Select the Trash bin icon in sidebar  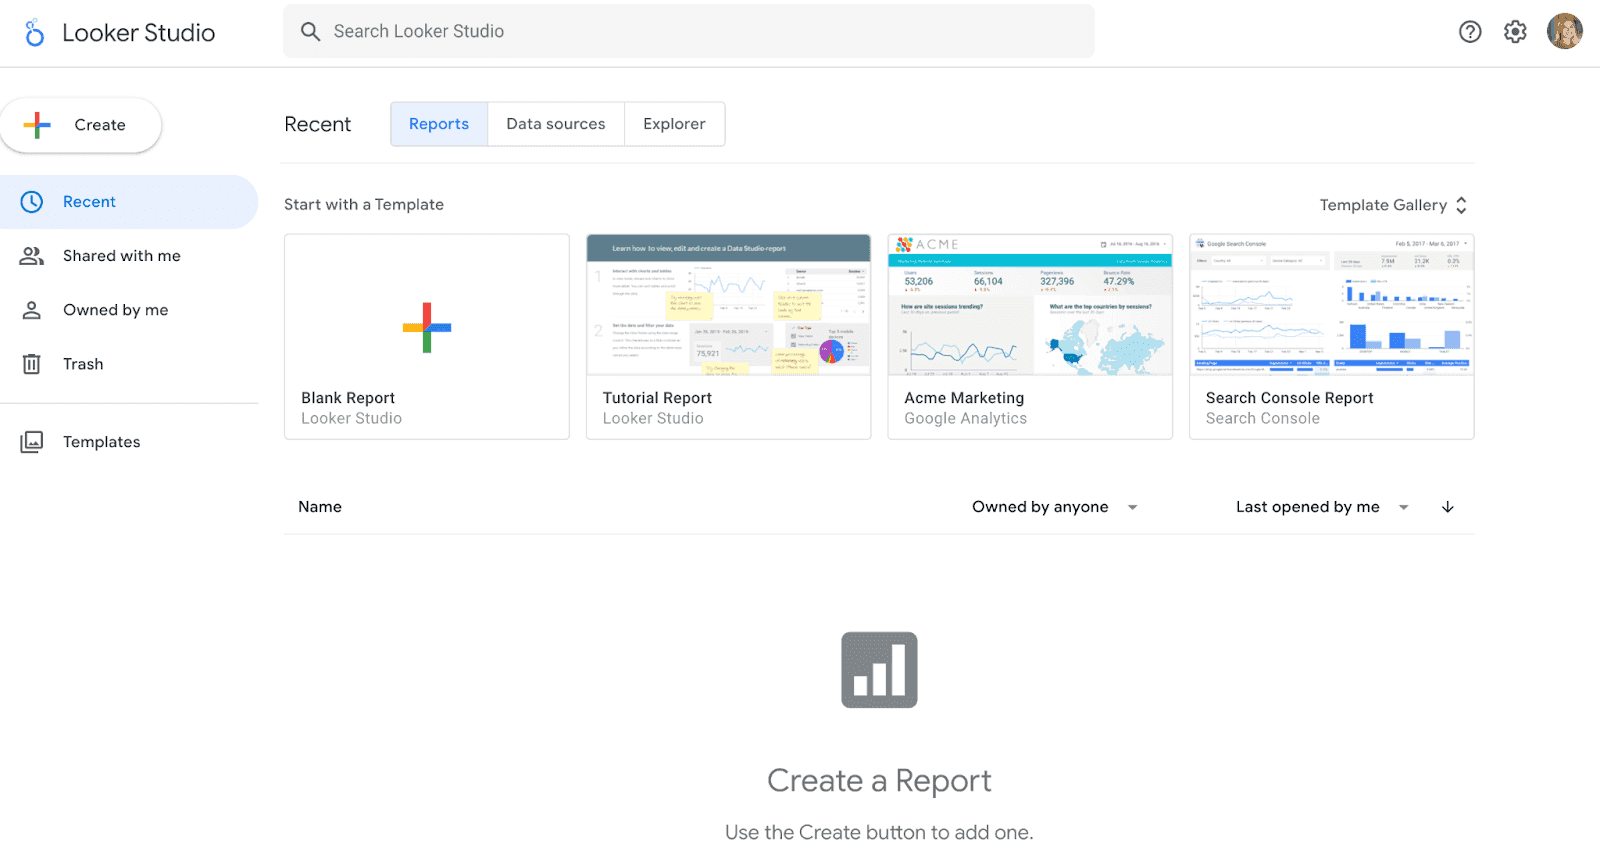click(32, 364)
